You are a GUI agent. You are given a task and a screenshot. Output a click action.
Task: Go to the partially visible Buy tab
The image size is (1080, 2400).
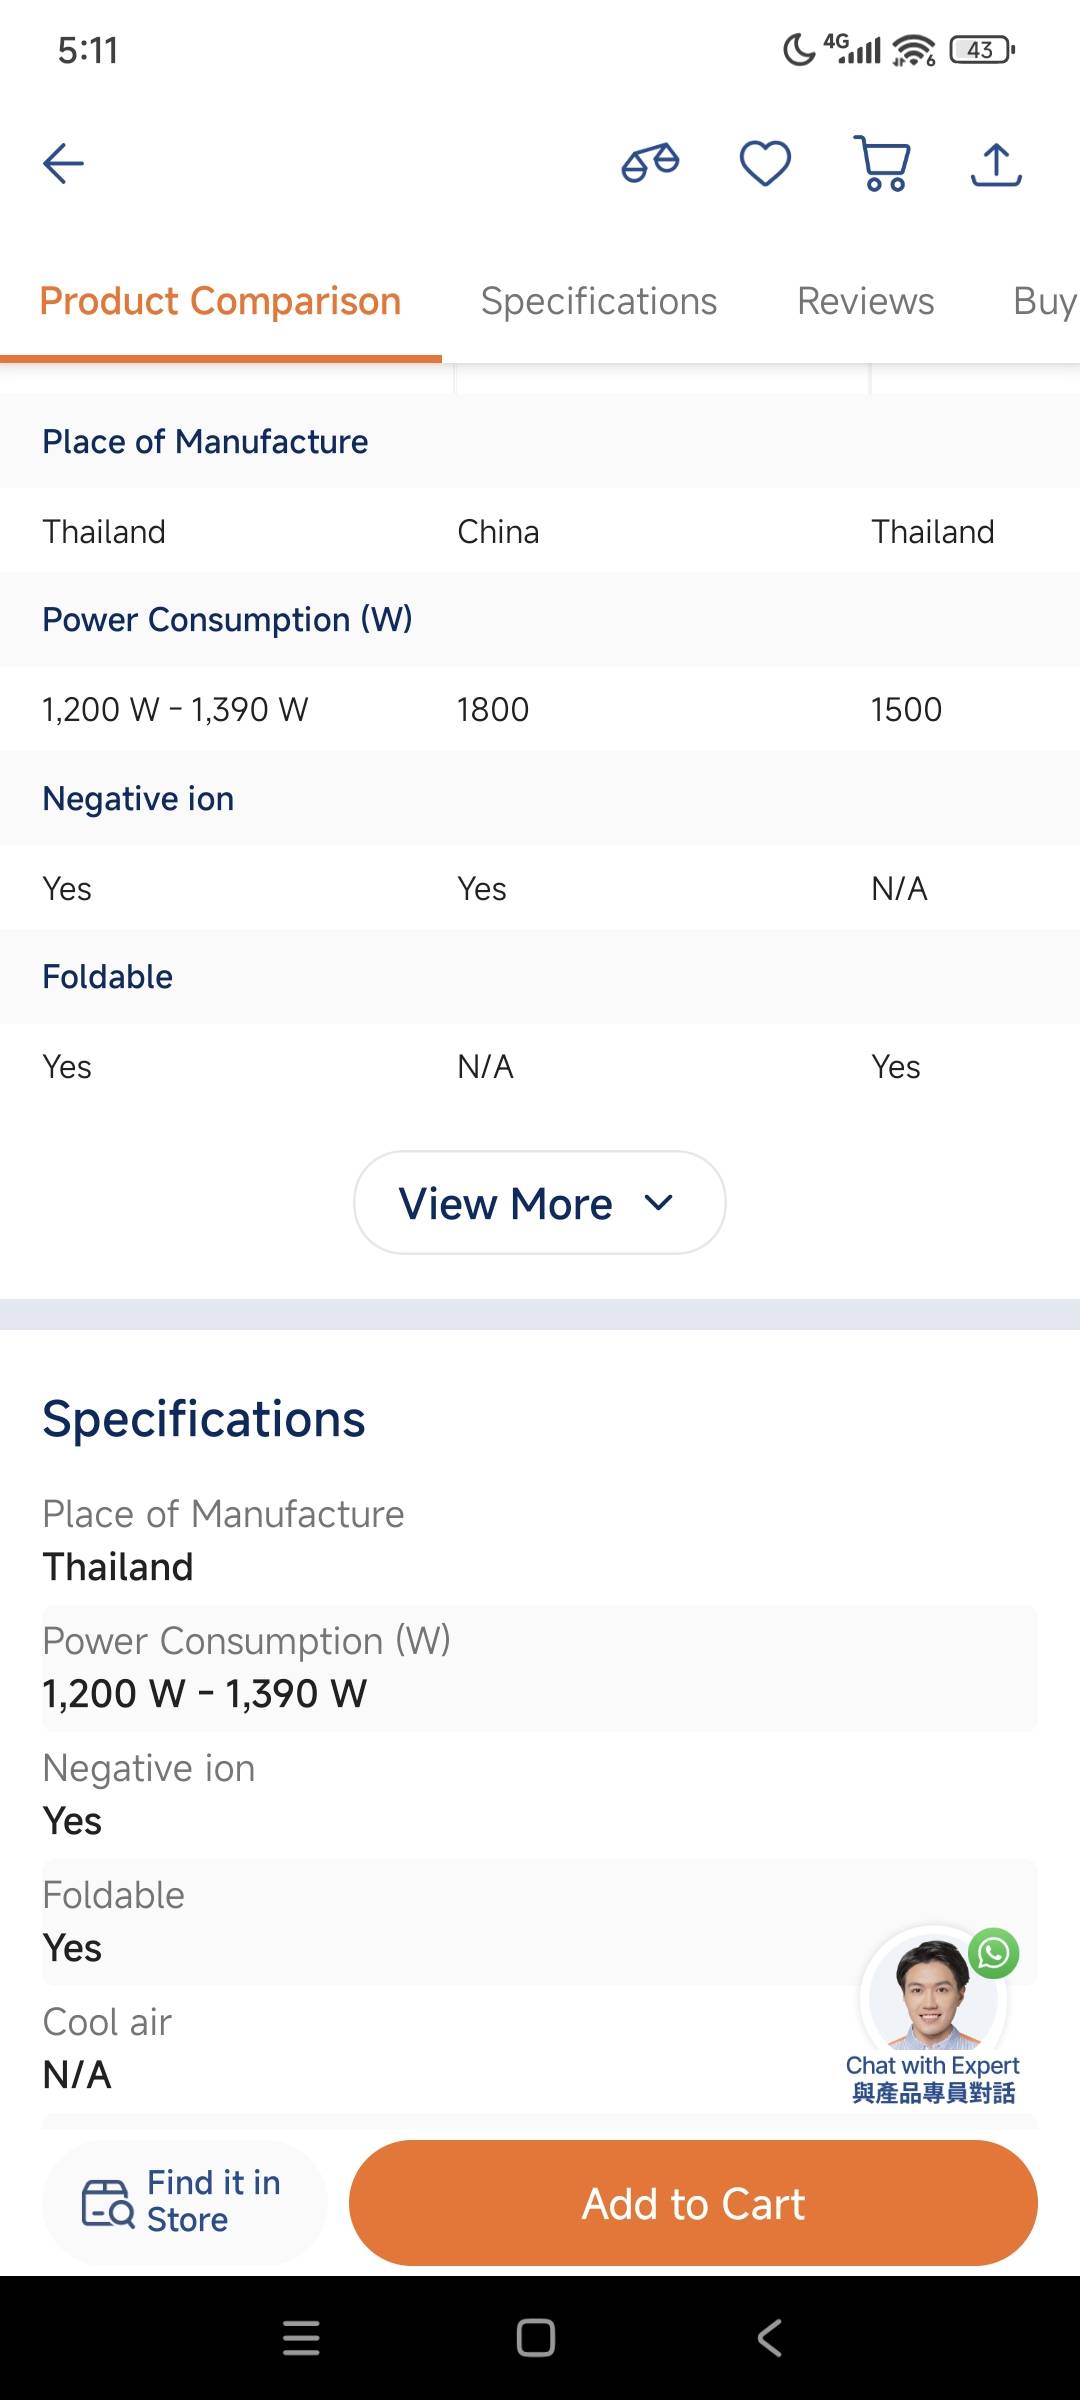click(1043, 302)
